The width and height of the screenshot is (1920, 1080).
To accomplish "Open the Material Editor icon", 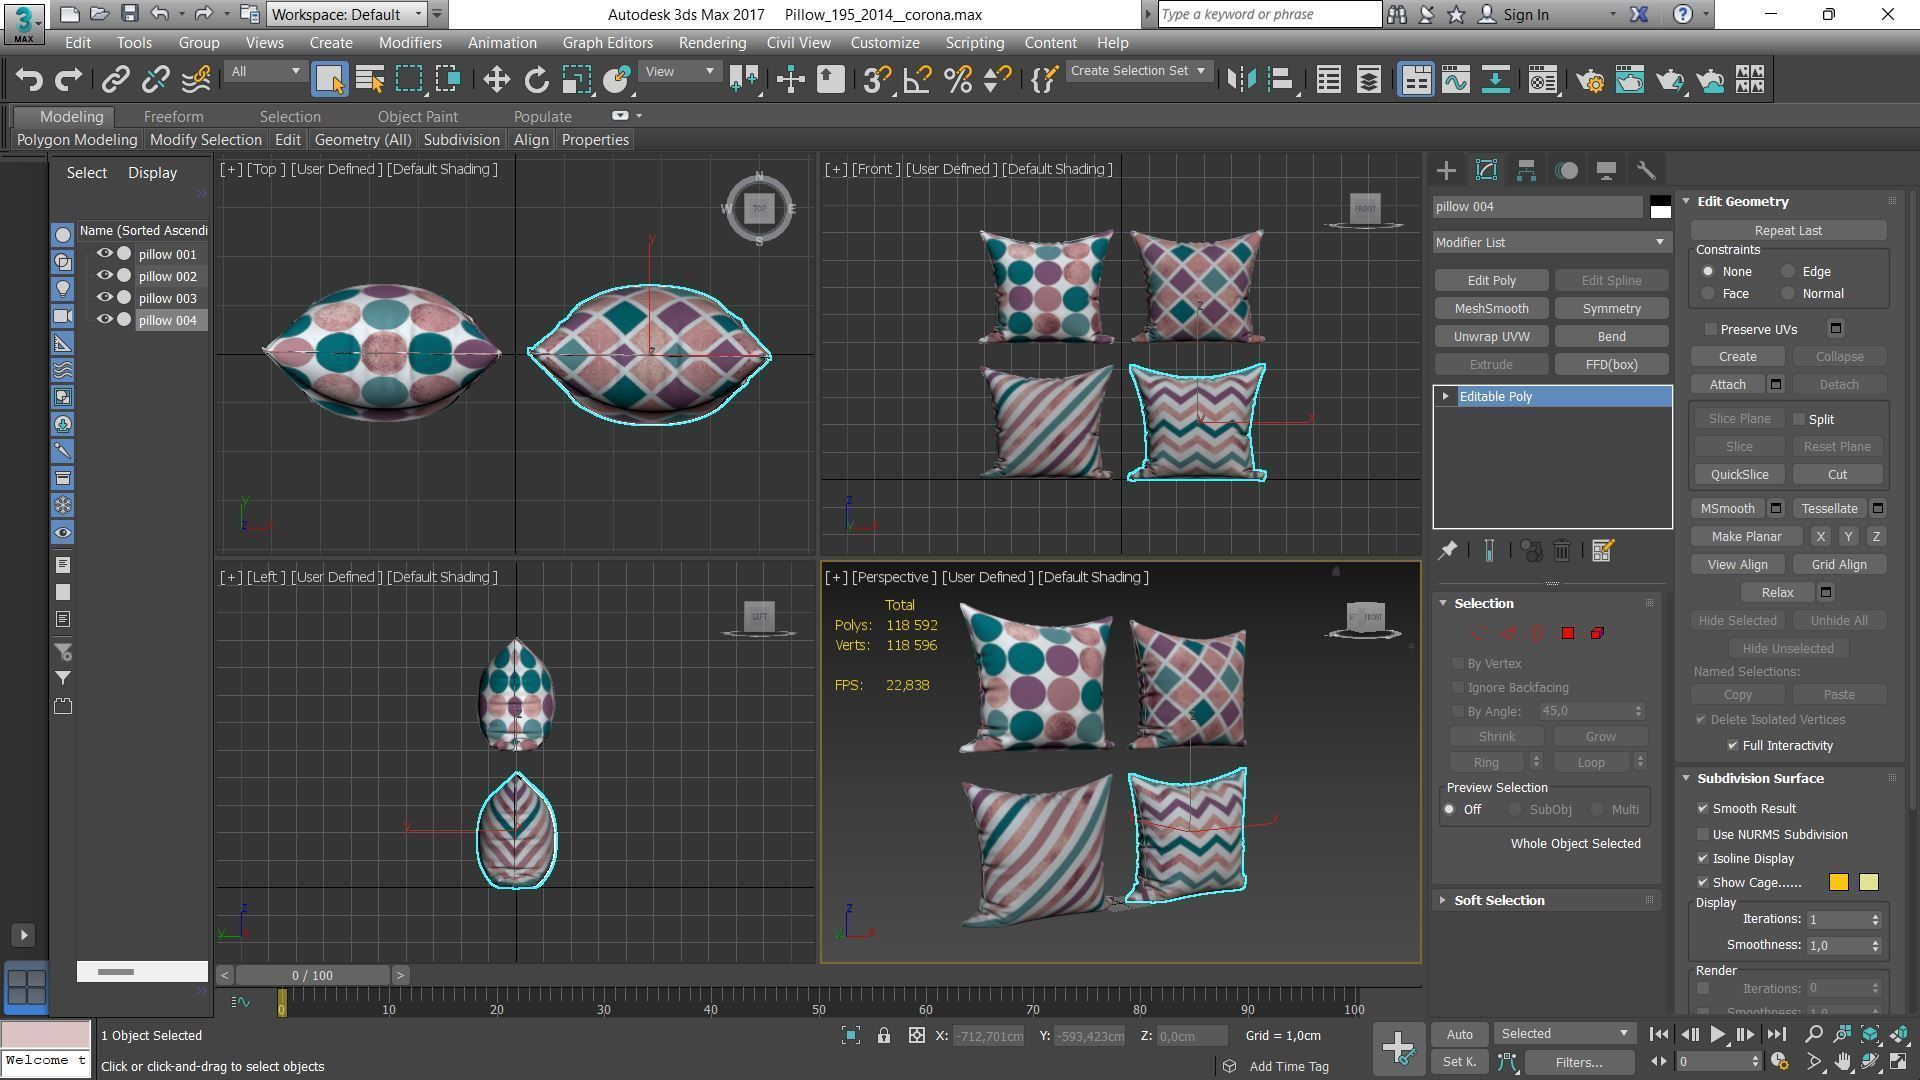I will 1543,80.
